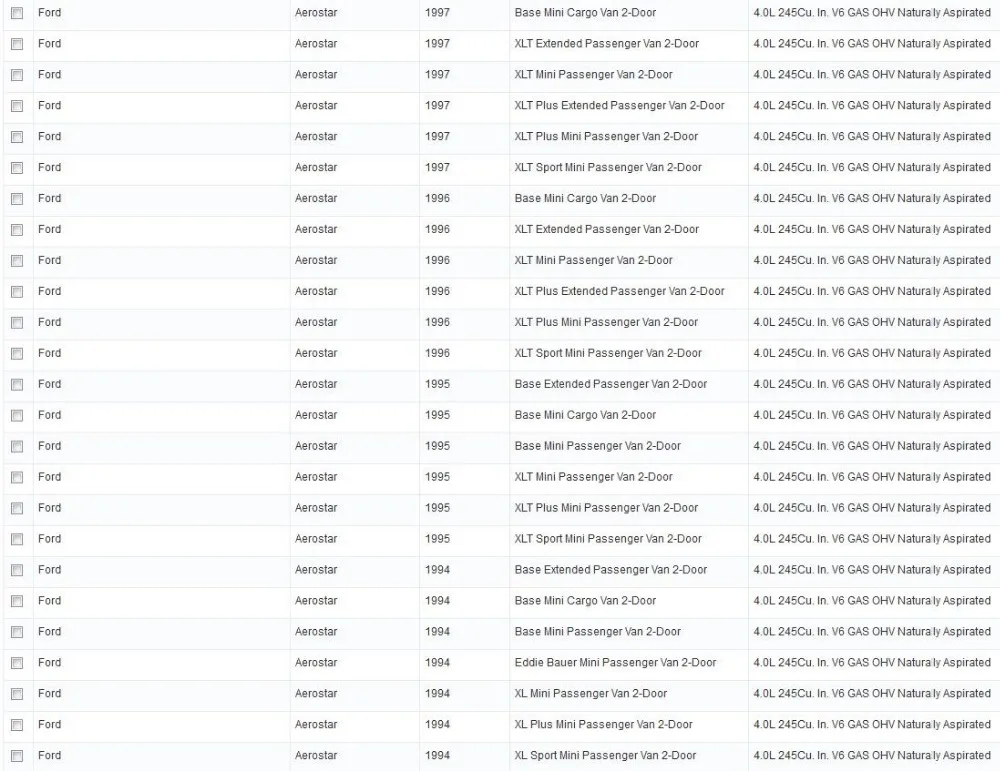Click the 1997 'XLT Mini Passenger Van 2-Door' trim text
1000x771 pixels.
[x=593, y=75]
